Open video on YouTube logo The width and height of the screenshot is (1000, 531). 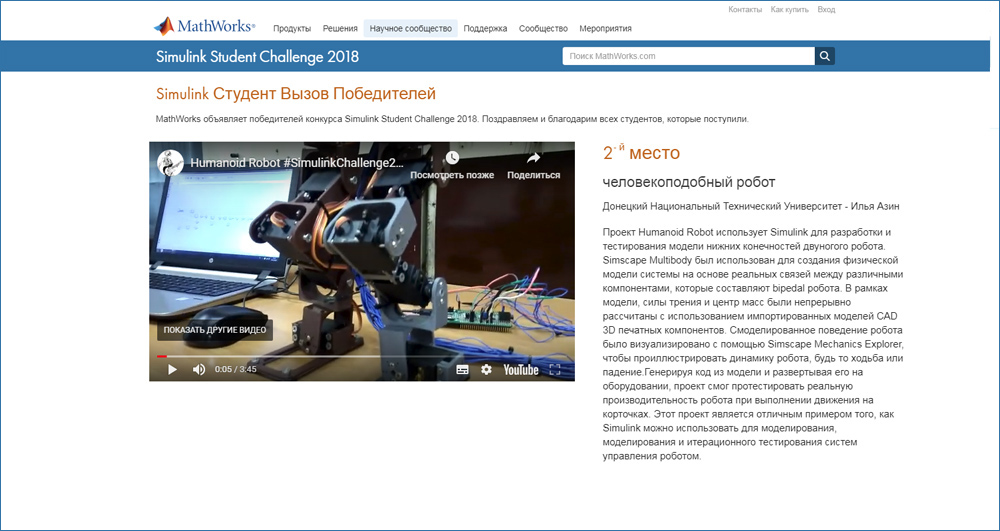tap(521, 370)
